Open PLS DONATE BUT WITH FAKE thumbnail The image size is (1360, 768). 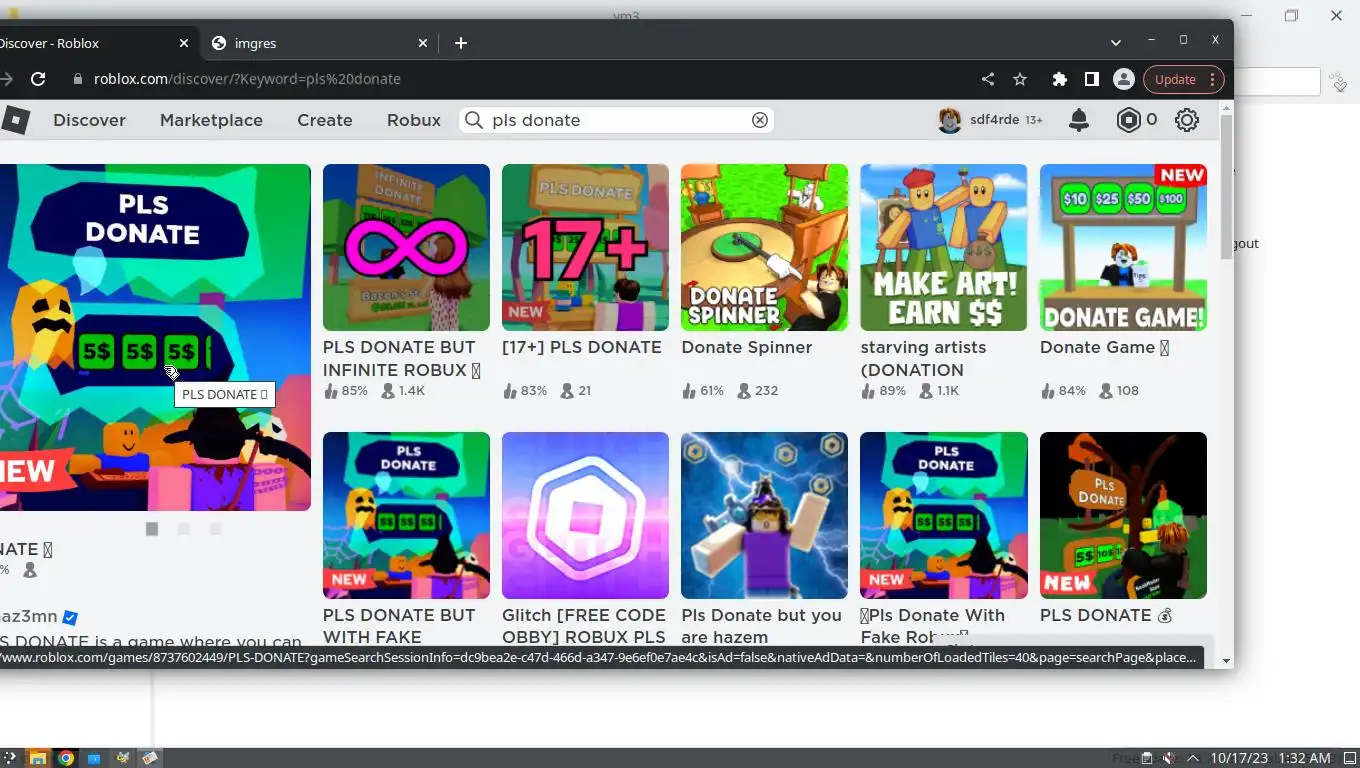(x=406, y=515)
